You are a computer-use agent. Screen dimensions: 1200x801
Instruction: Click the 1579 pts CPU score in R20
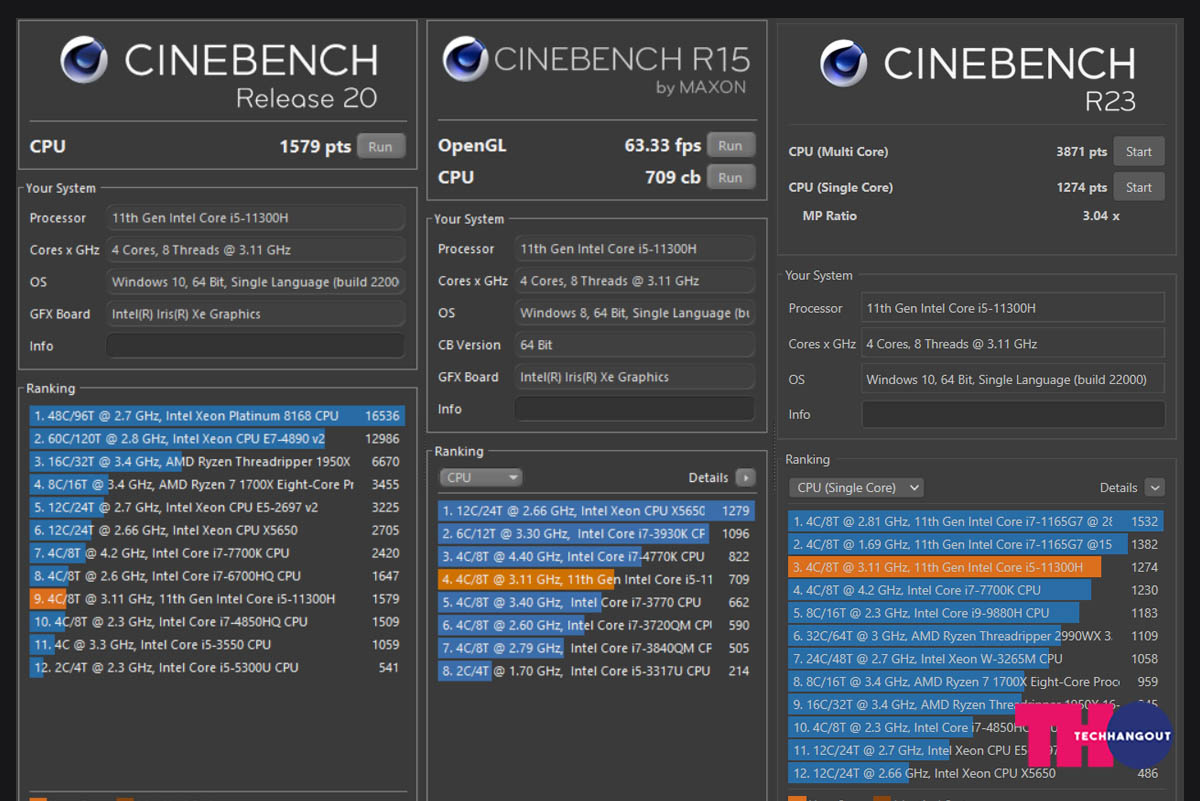315,146
